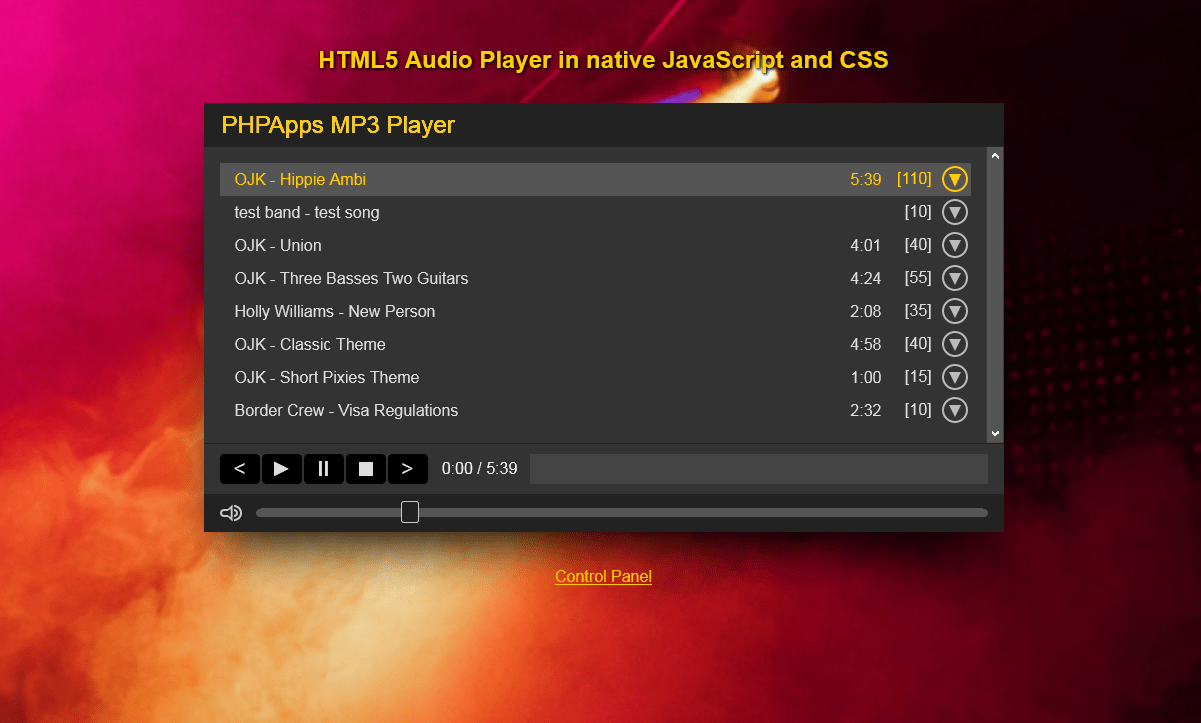Viewport: 1201px width, 723px height.
Task: Click the Stop playback icon
Action: (365, 468)
